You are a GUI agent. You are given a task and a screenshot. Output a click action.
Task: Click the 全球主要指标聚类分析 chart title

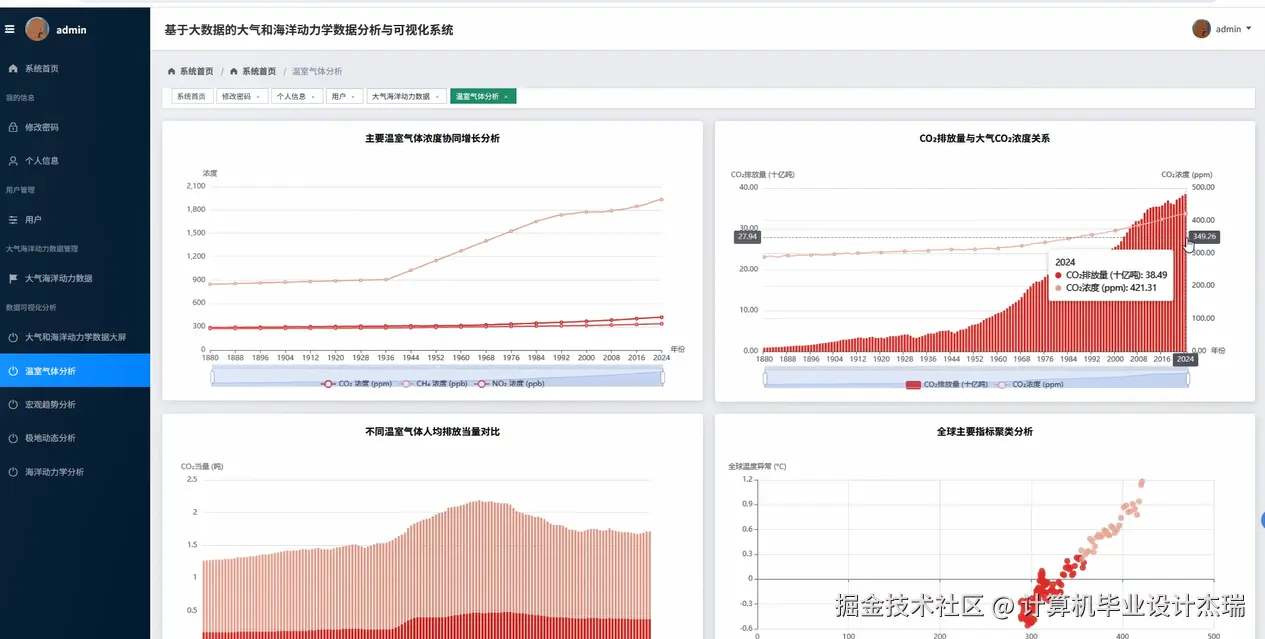(984, 431)
